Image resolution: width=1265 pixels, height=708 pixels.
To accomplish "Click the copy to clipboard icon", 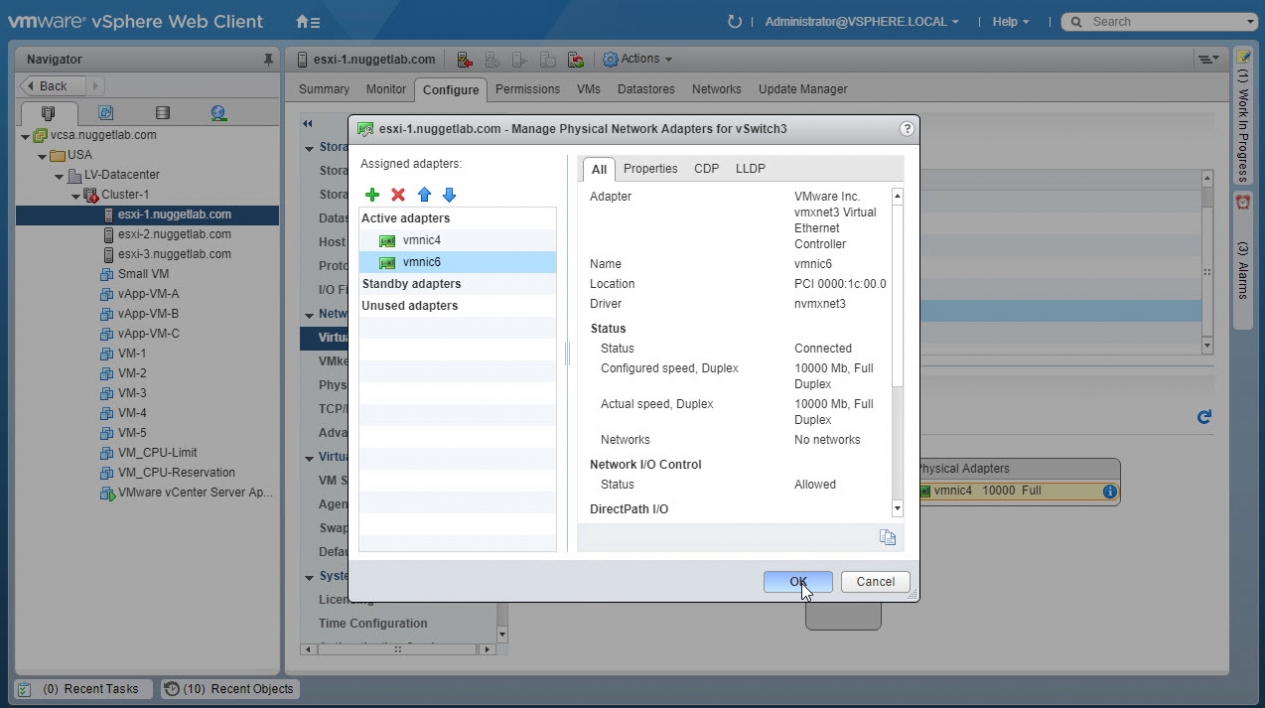I will pyautogui.click(x=887, y=537).
